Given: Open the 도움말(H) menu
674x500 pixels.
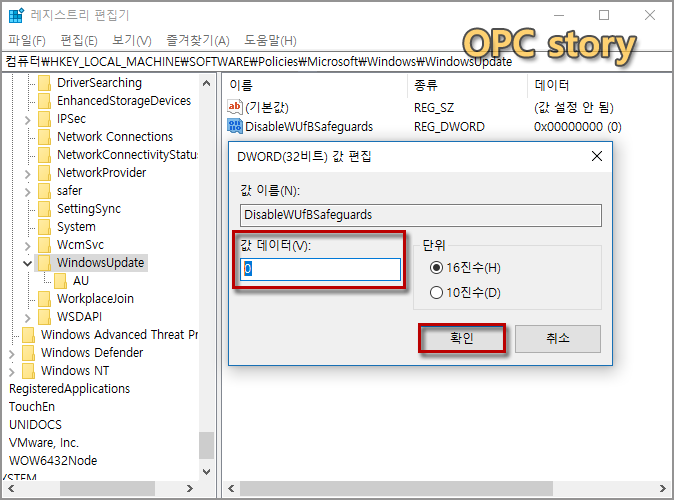Looking at the screenshot, I should [270, 40].
